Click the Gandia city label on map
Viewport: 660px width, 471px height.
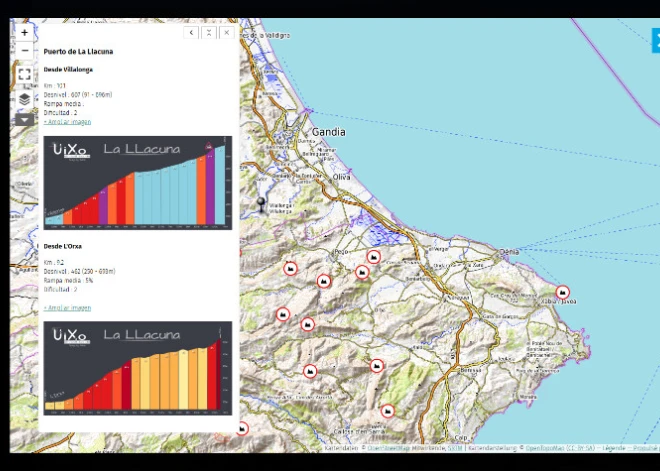point(328,132)
